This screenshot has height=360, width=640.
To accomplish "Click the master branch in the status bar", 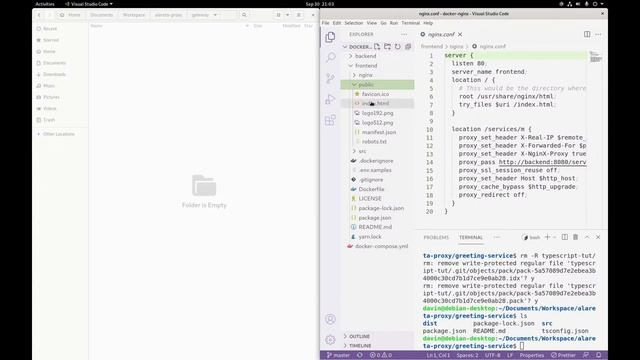I will (338, 355).
